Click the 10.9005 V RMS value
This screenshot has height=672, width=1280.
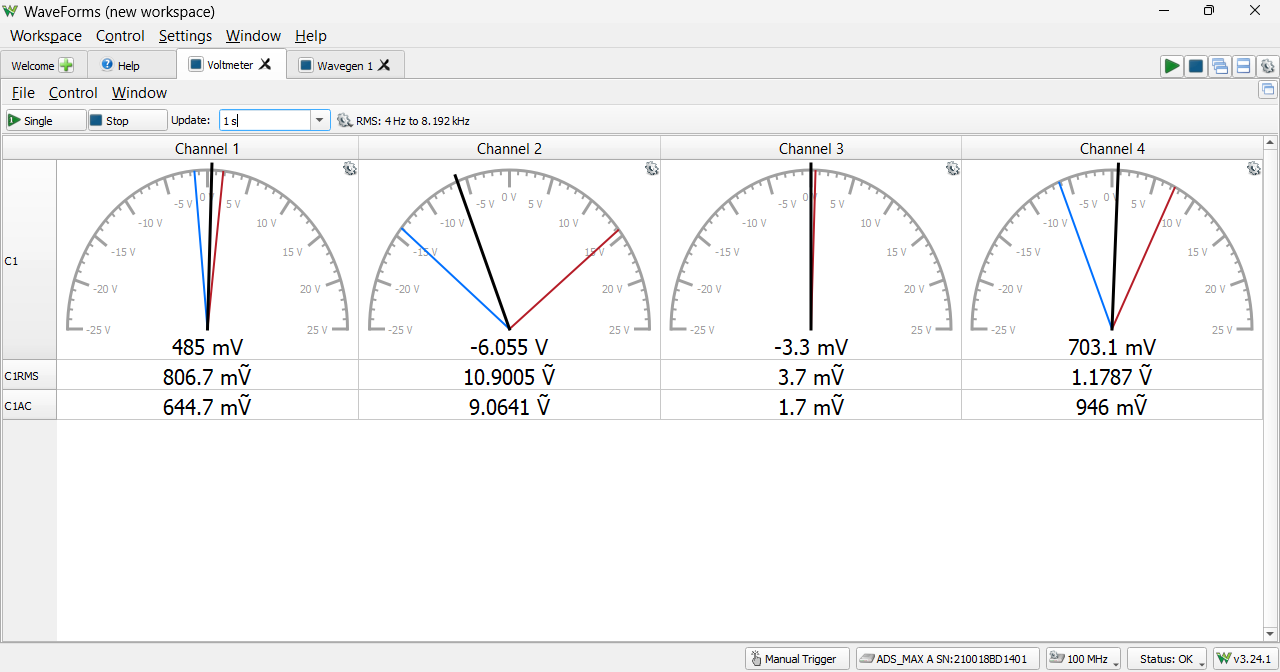509,377
